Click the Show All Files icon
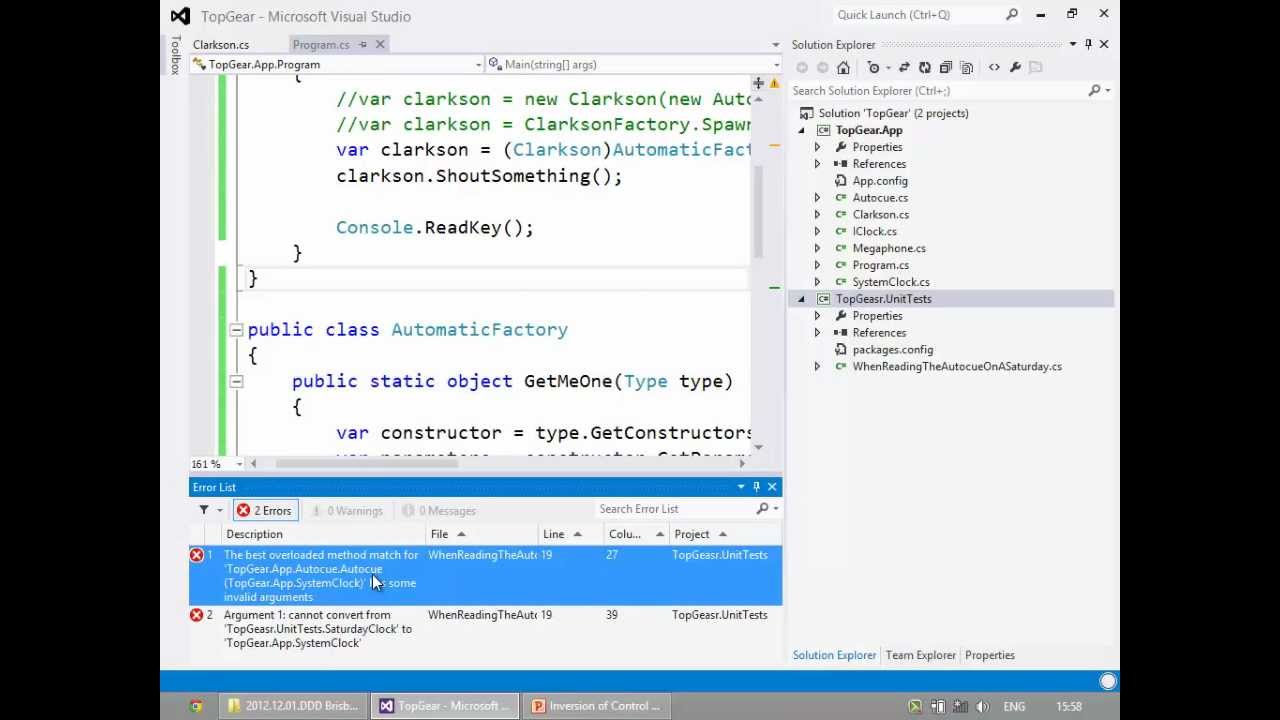Screen dimensions: 1280x720 click(x=966, y=67)
